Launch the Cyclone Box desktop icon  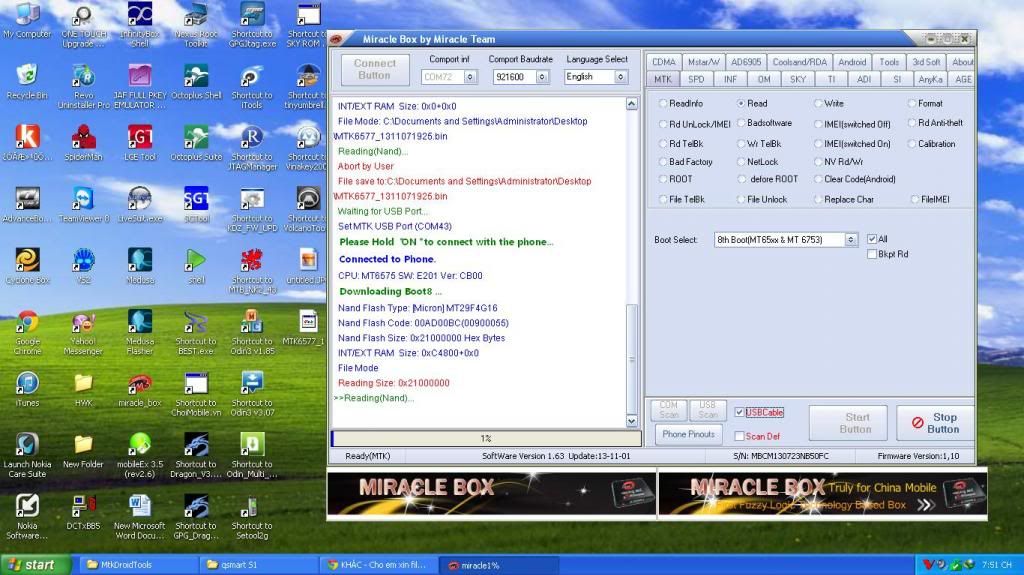(27, 266)
